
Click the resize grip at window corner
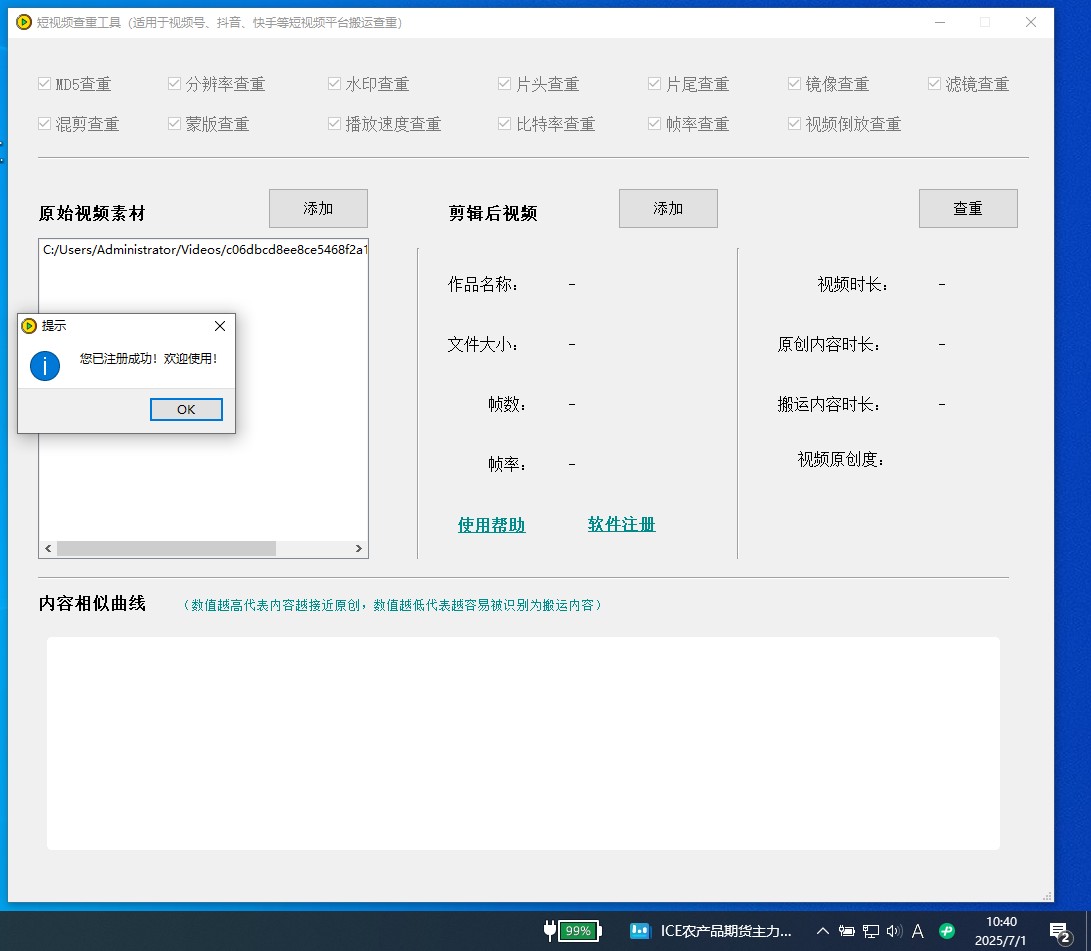(1047, 896)
